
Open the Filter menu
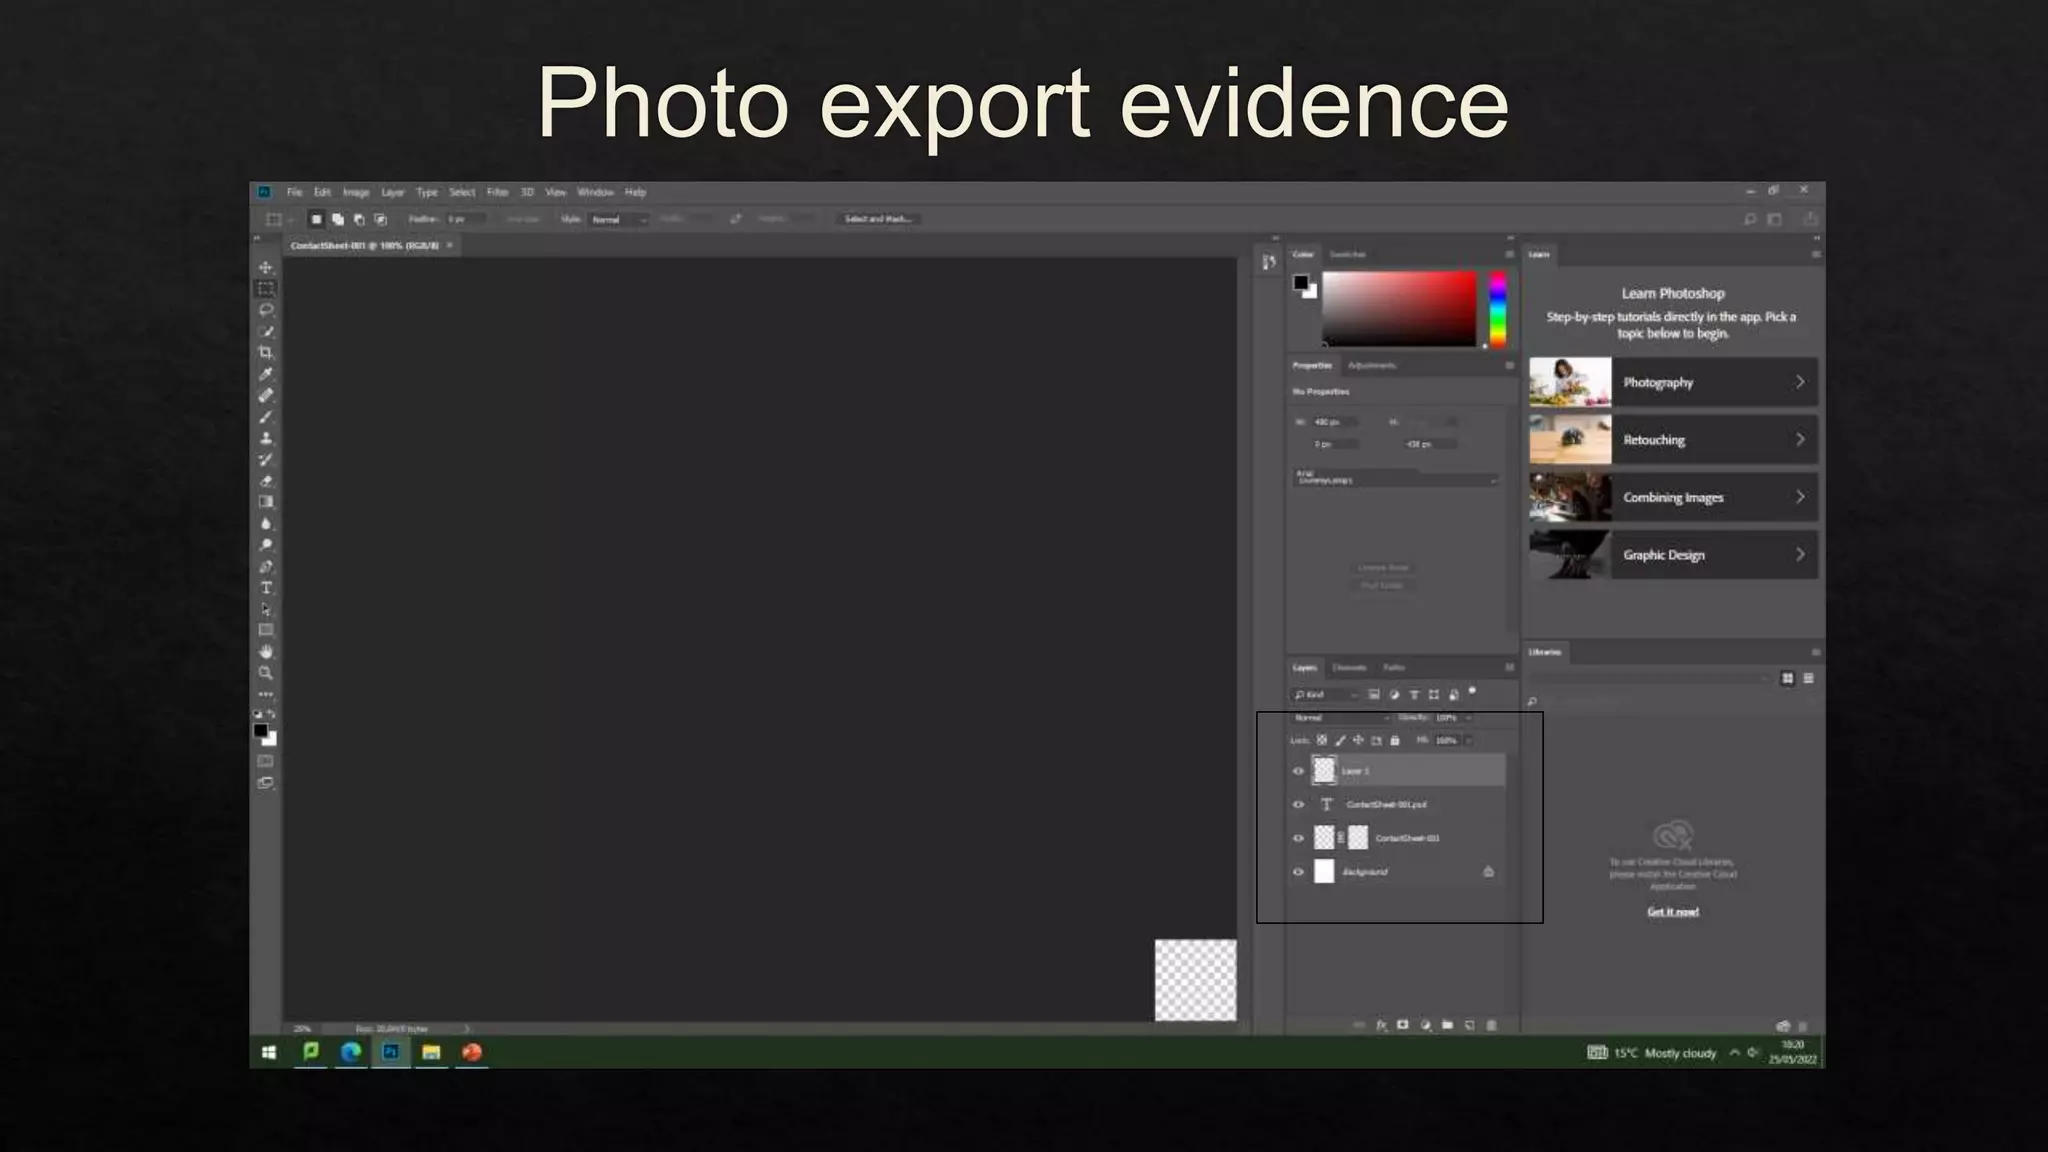click(x=497, y=192)
